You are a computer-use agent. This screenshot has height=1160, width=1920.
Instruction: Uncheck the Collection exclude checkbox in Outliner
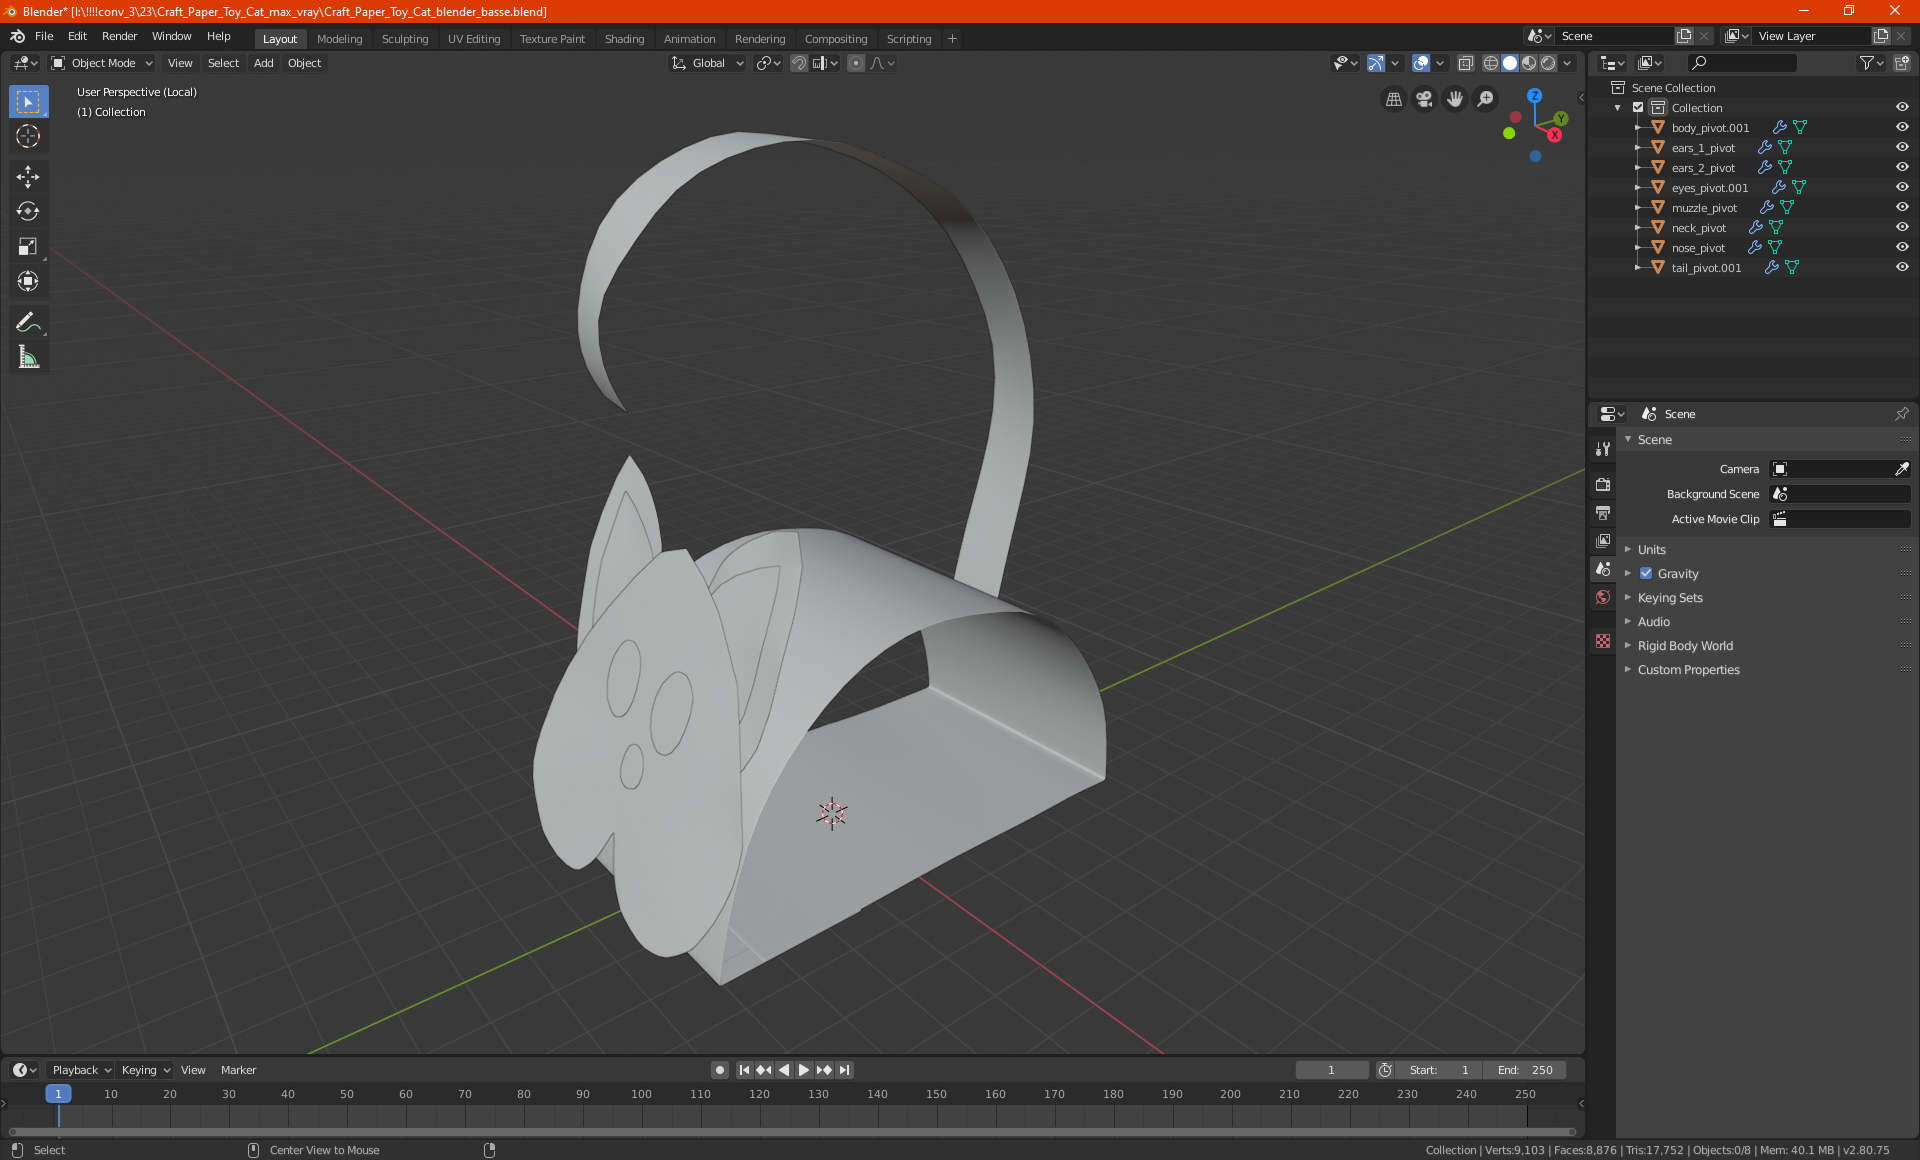point(1638,107)
